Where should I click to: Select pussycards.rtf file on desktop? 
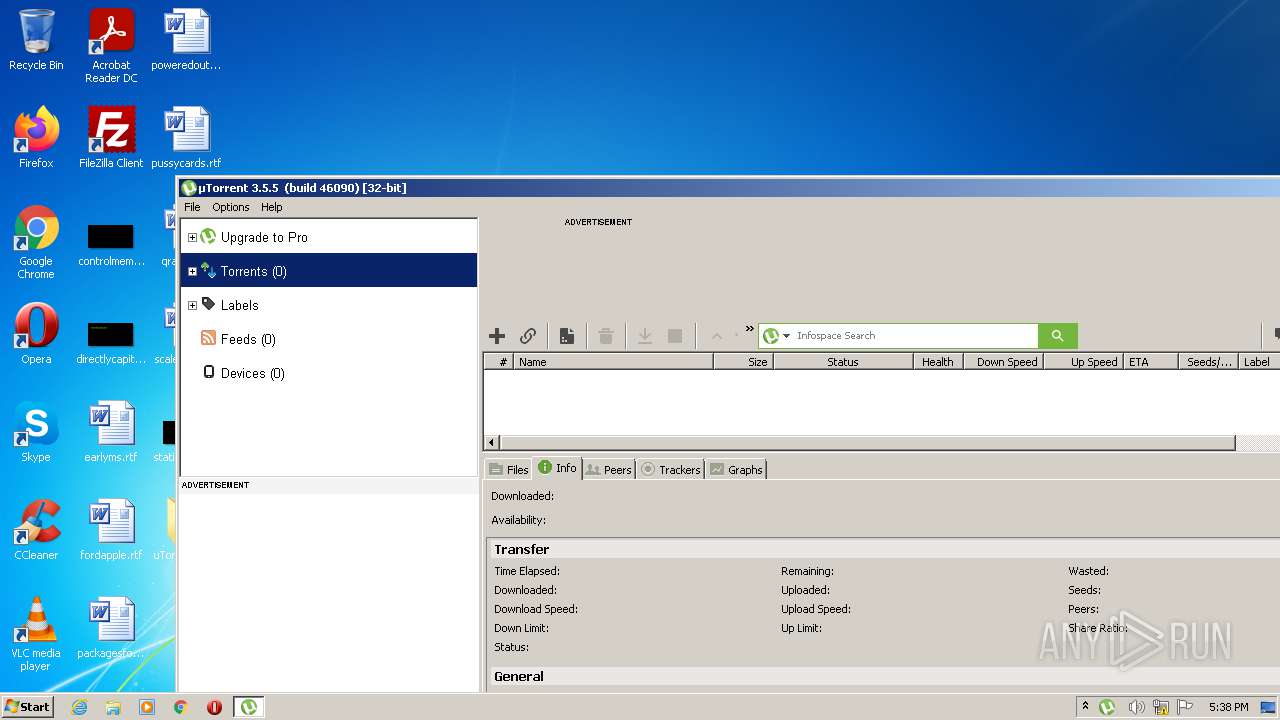(186, 138)
